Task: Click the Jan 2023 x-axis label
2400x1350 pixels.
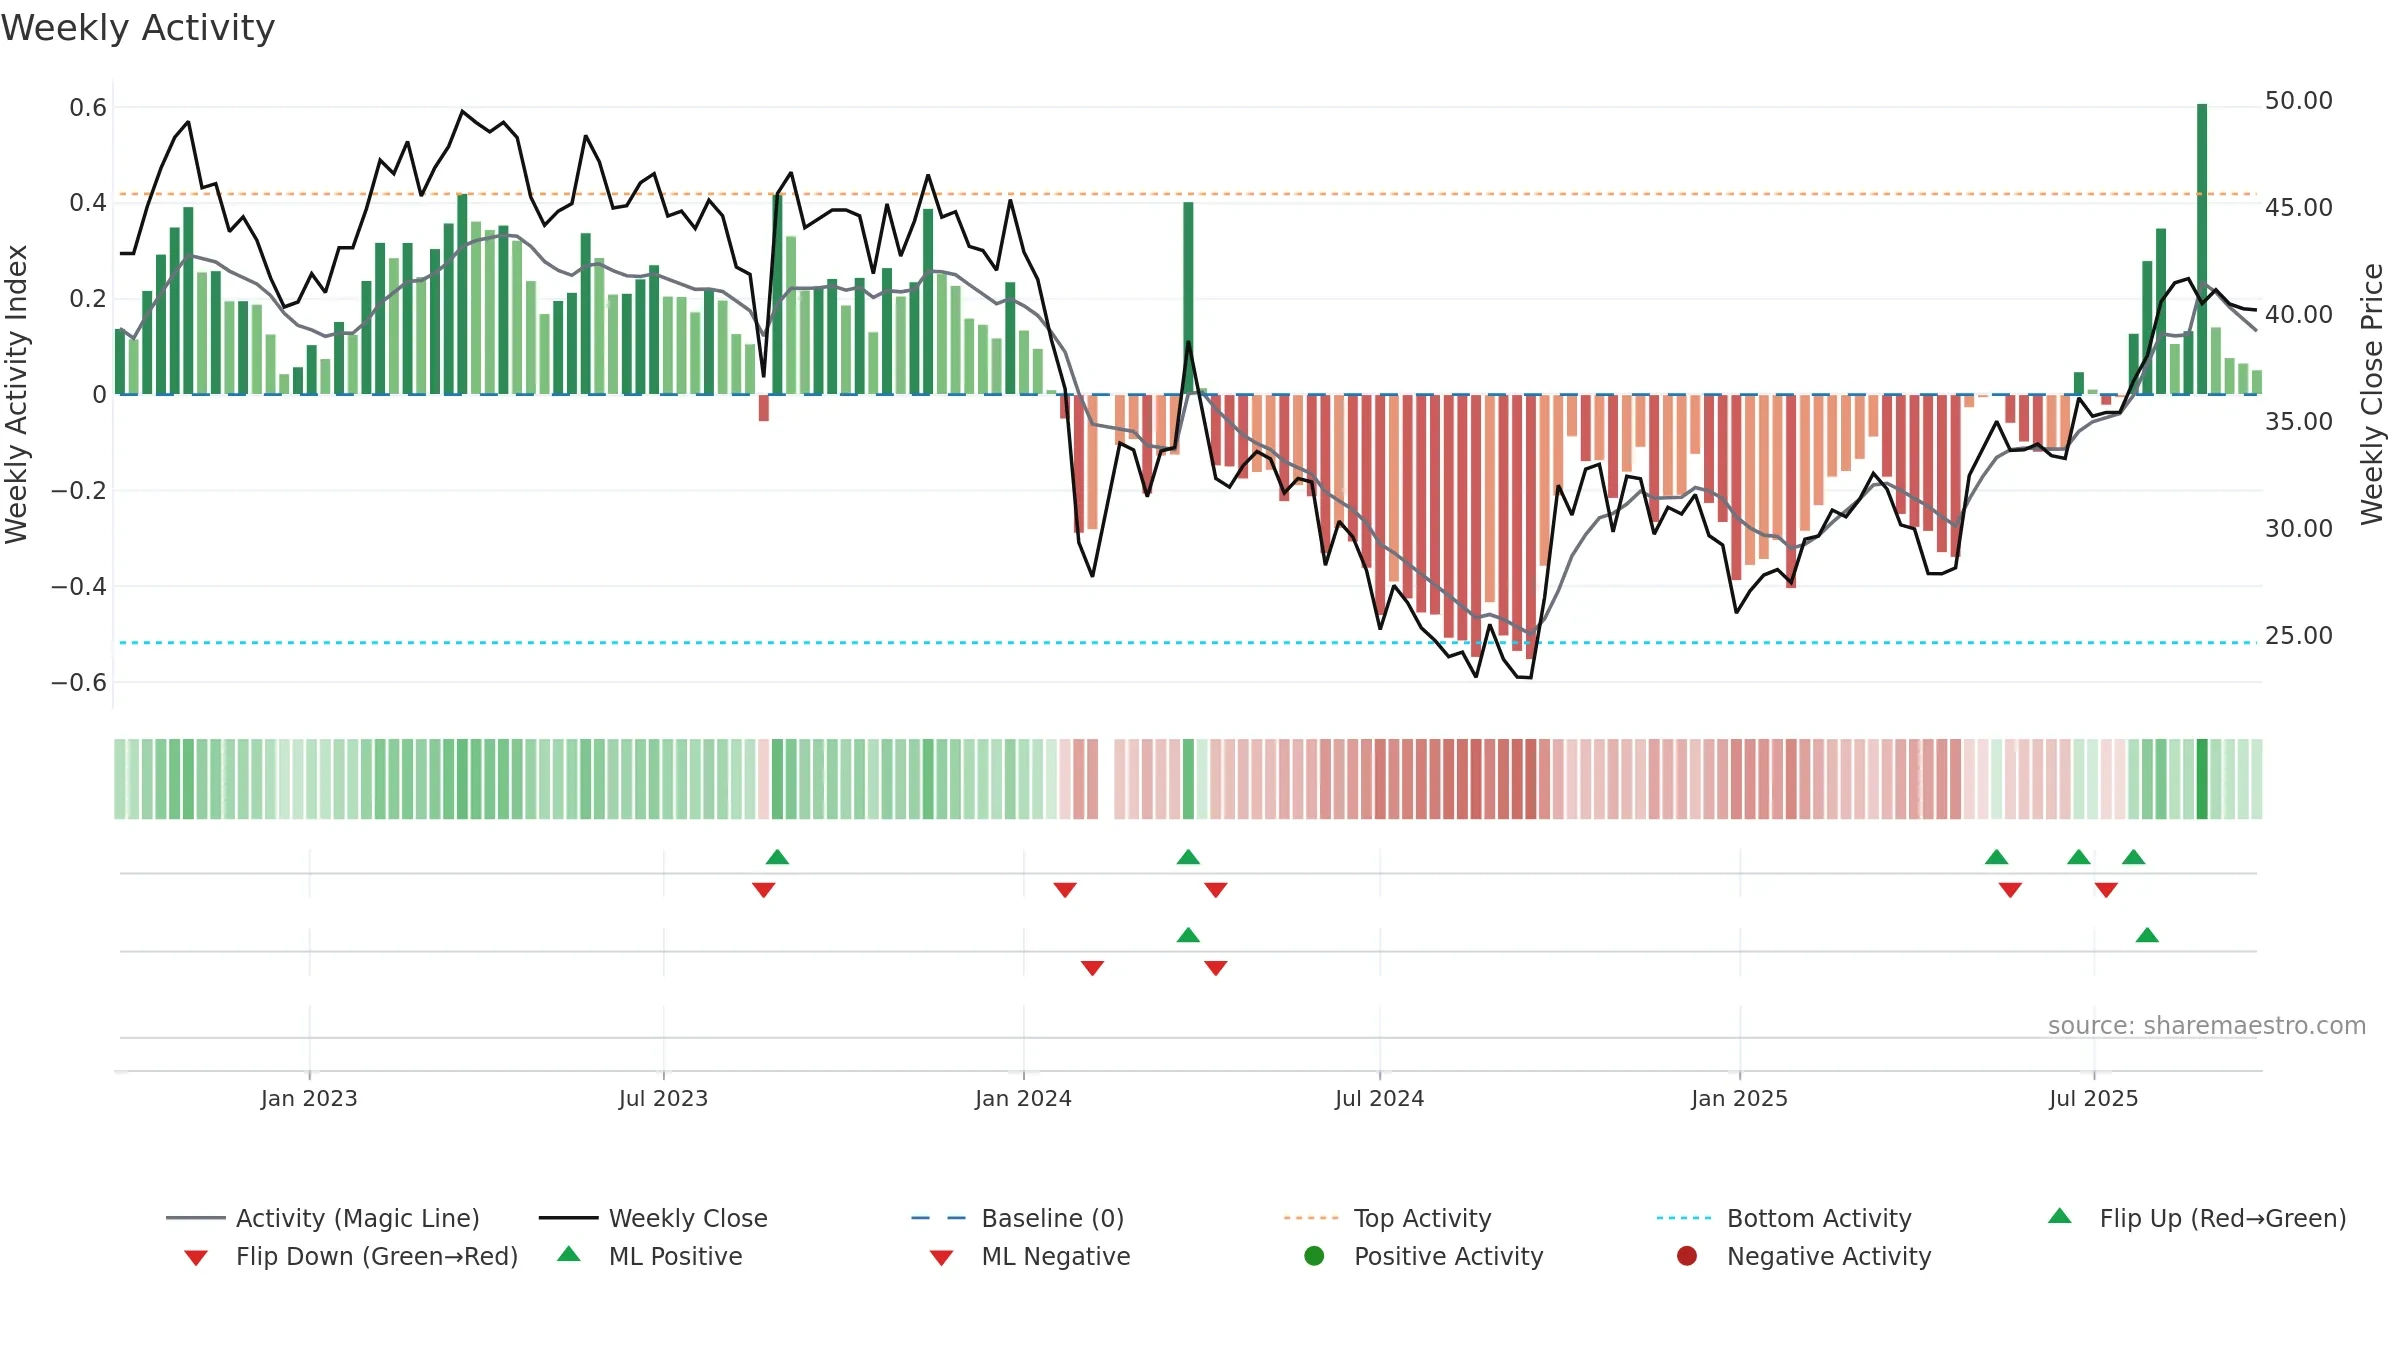Action: pos(309,1098)
